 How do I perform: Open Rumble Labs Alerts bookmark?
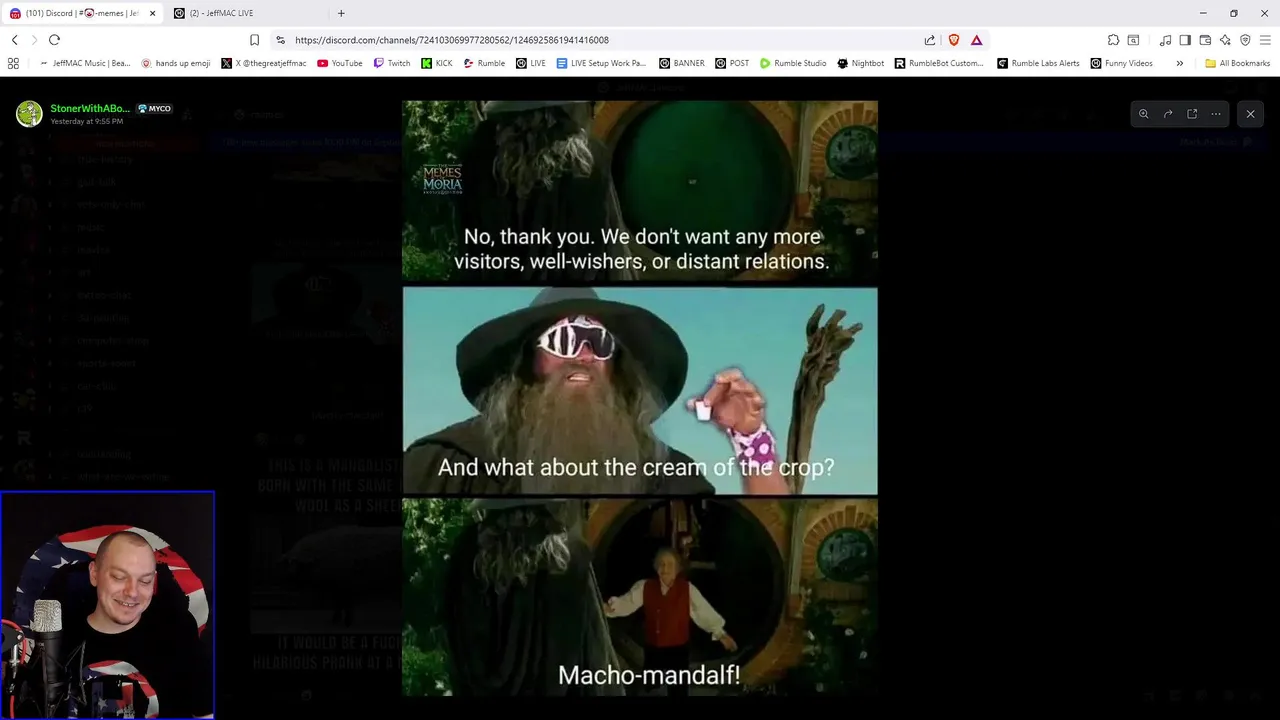(1038, 63)
